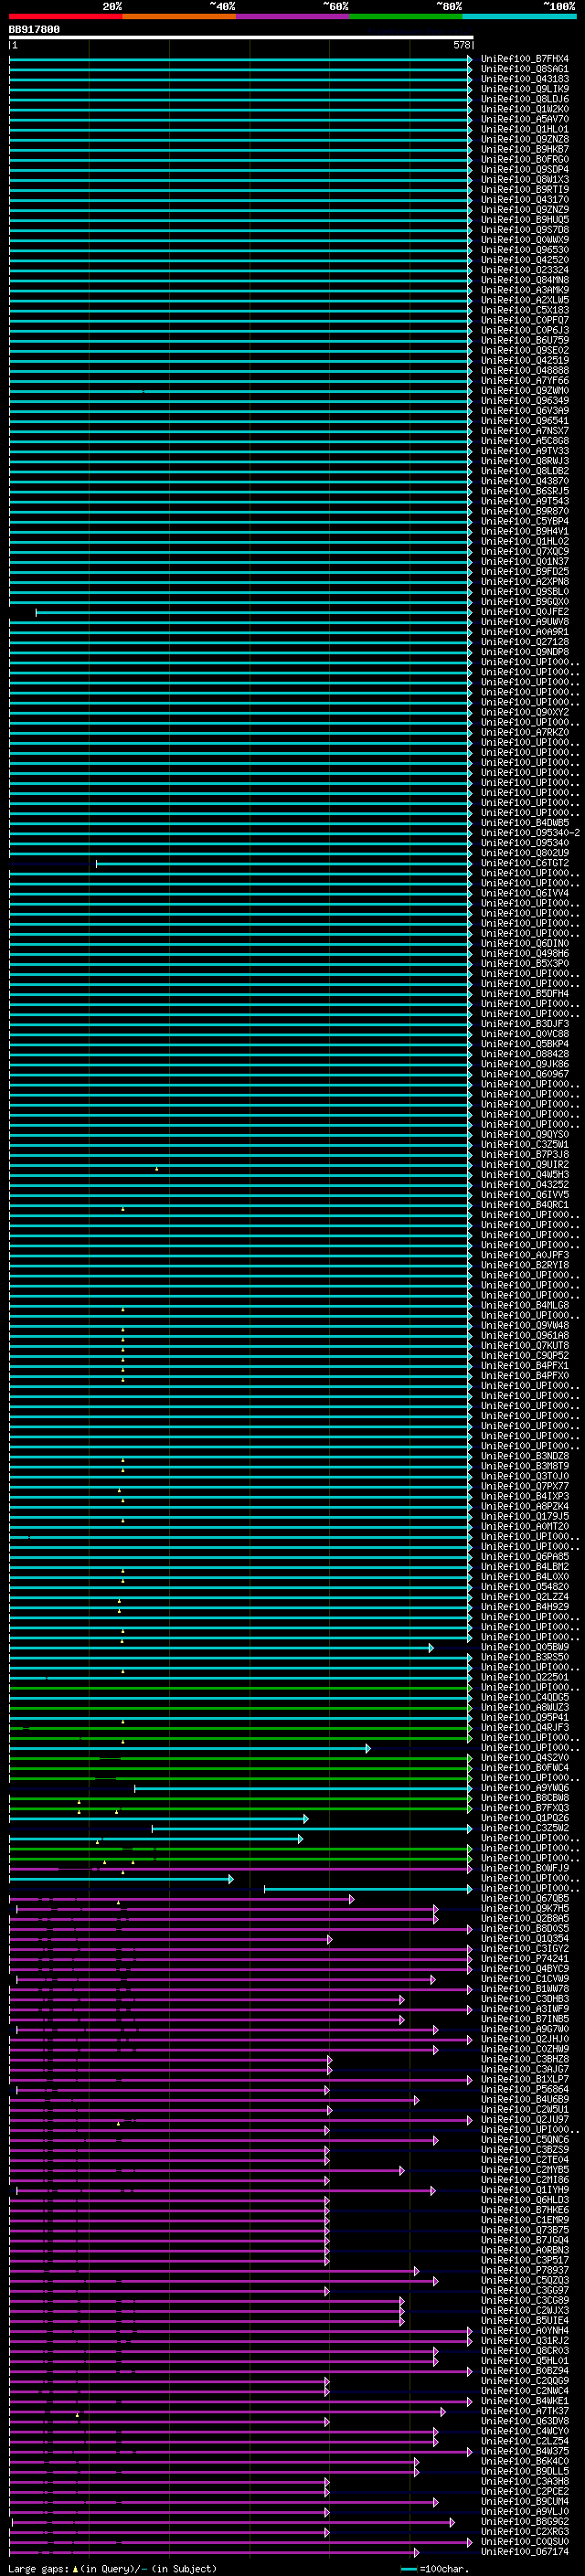This screenshot has height=2576, width=585.
Task: Click hit label UniRef100_B3NDZ8
Action: [x=525, y=1457]
